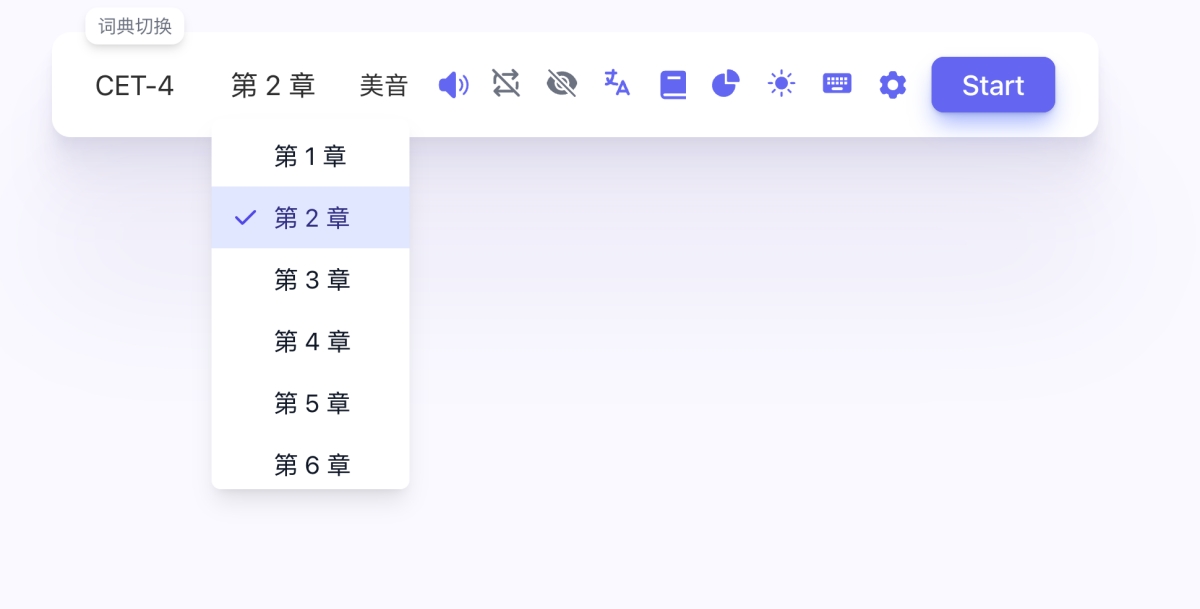Choose 第 6 章 at list bottom
Image resolution: width=1200 pixels, height=609 pixels.
pyautogui.click(x=311, y=465)
